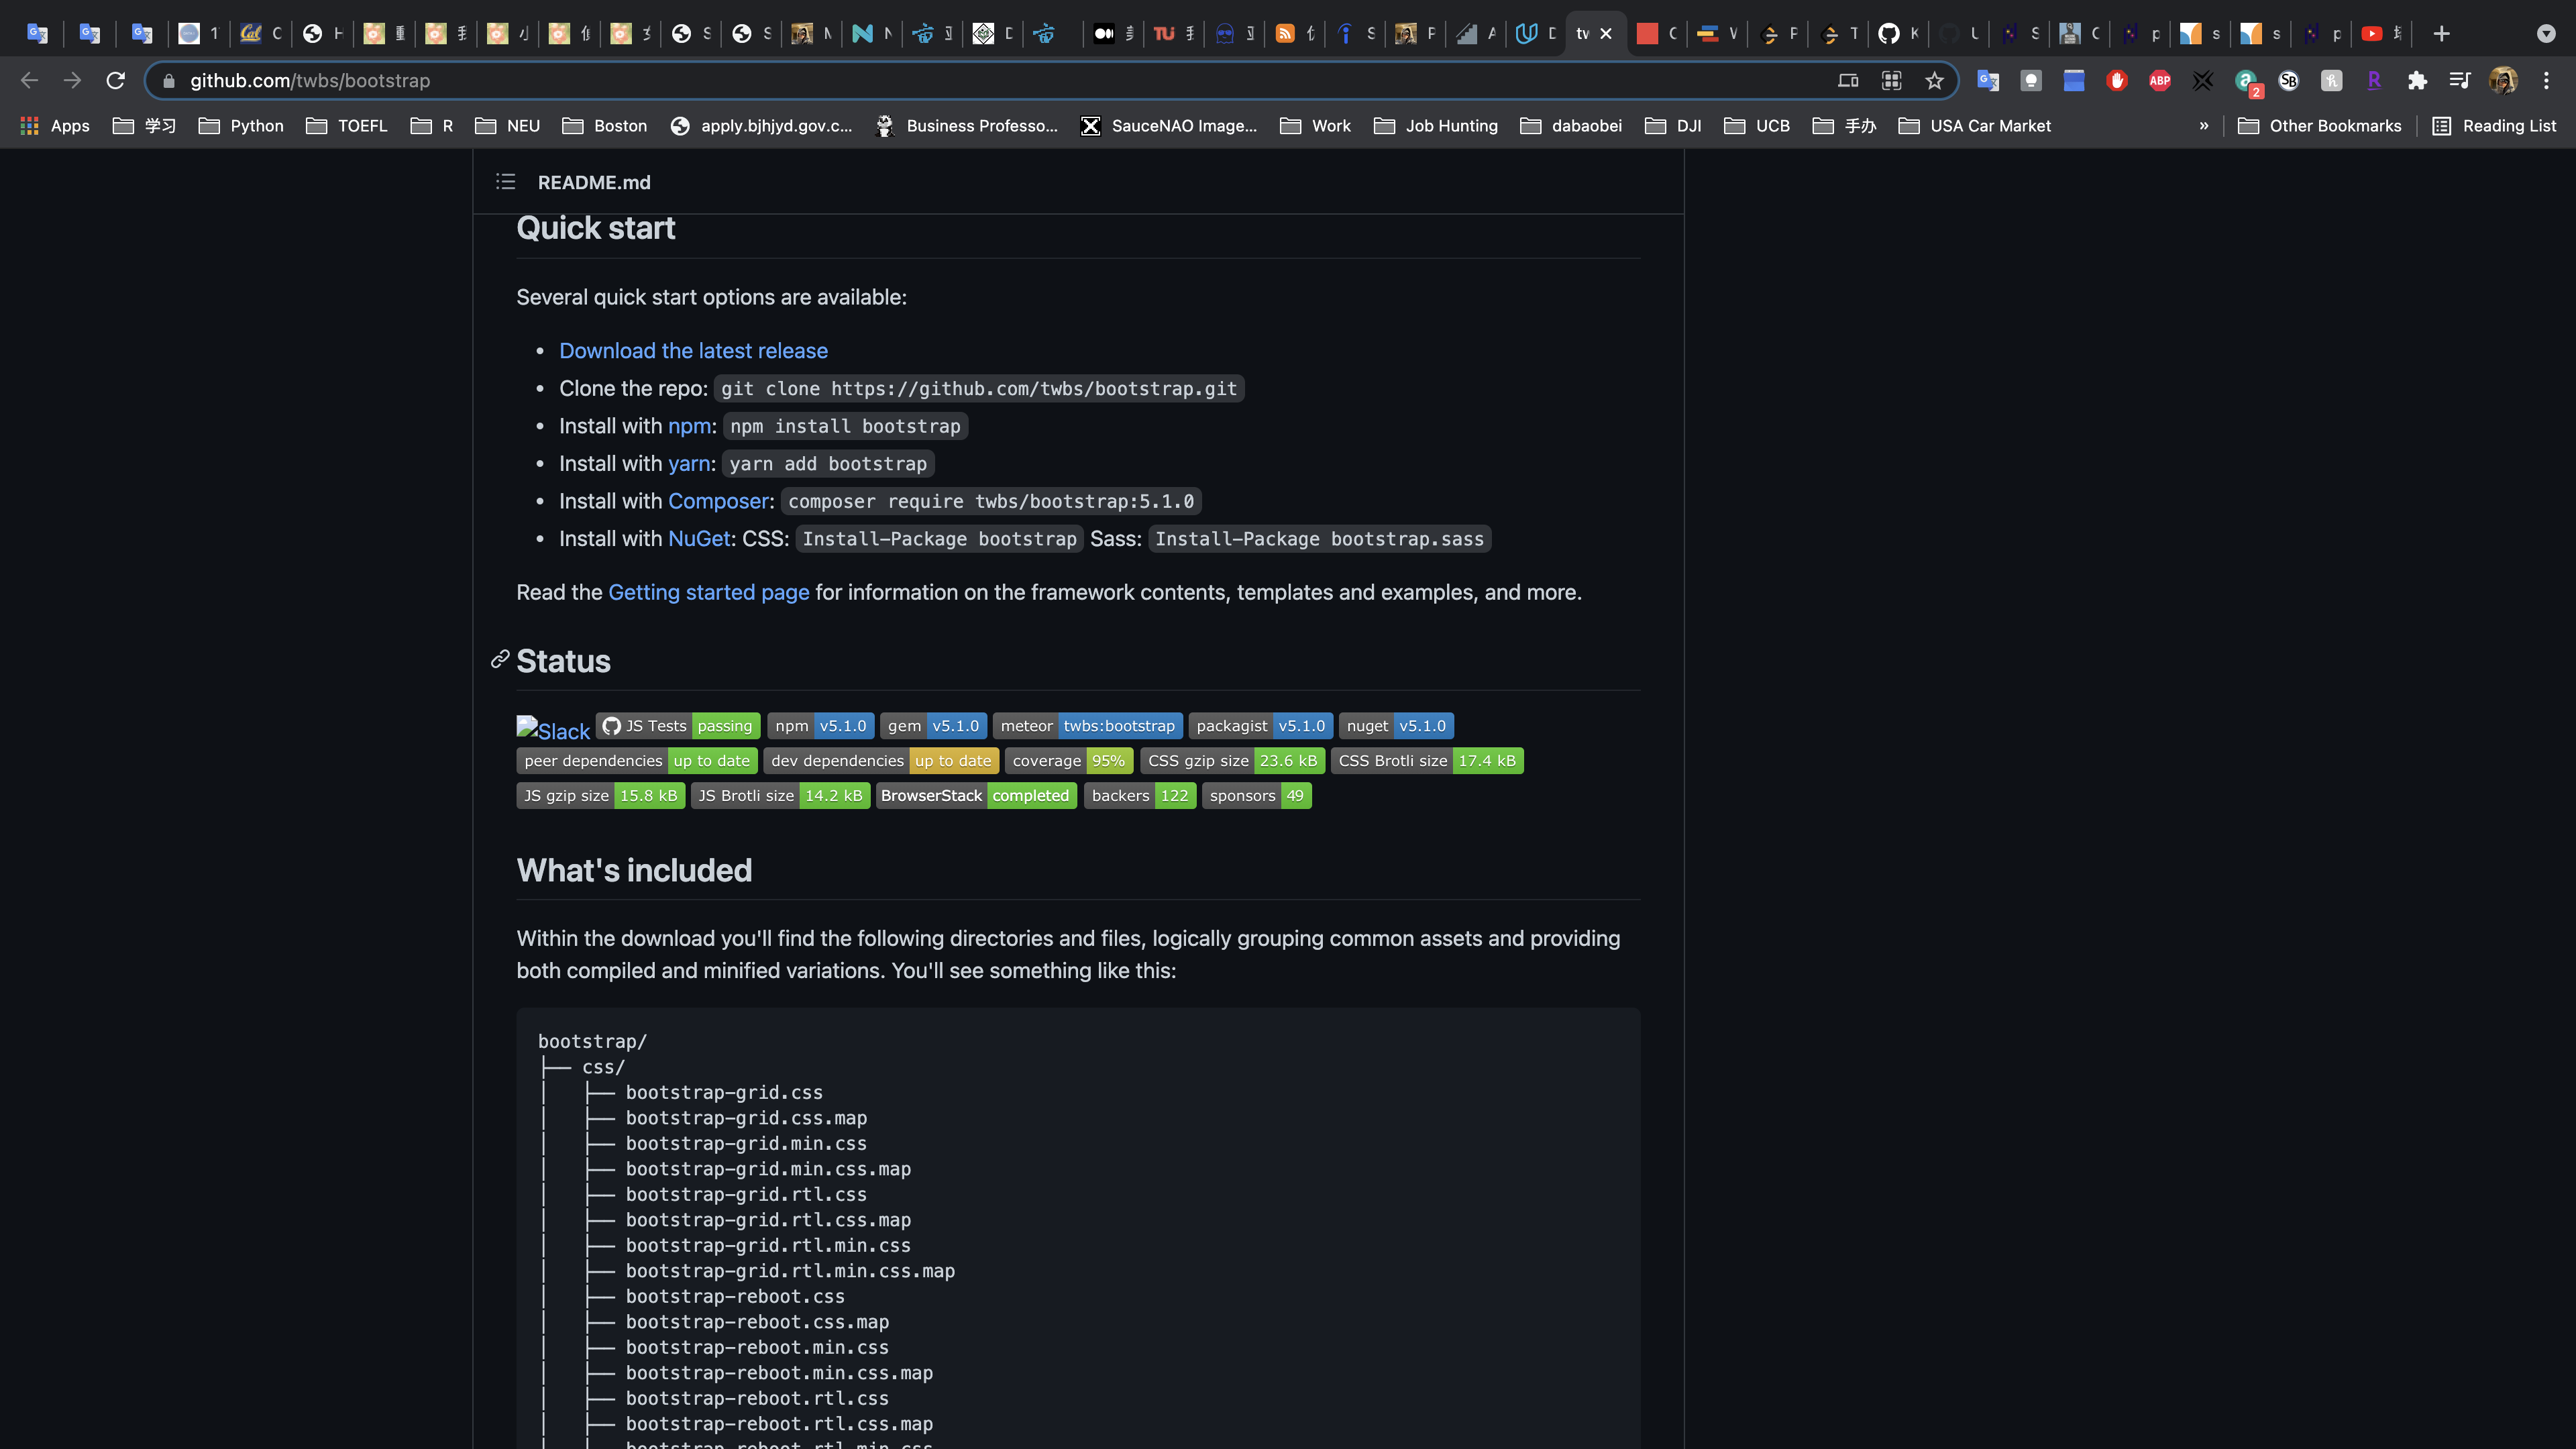
Task: Open the Extensions puzzle icon
Action: click(x=2417, y=80)
